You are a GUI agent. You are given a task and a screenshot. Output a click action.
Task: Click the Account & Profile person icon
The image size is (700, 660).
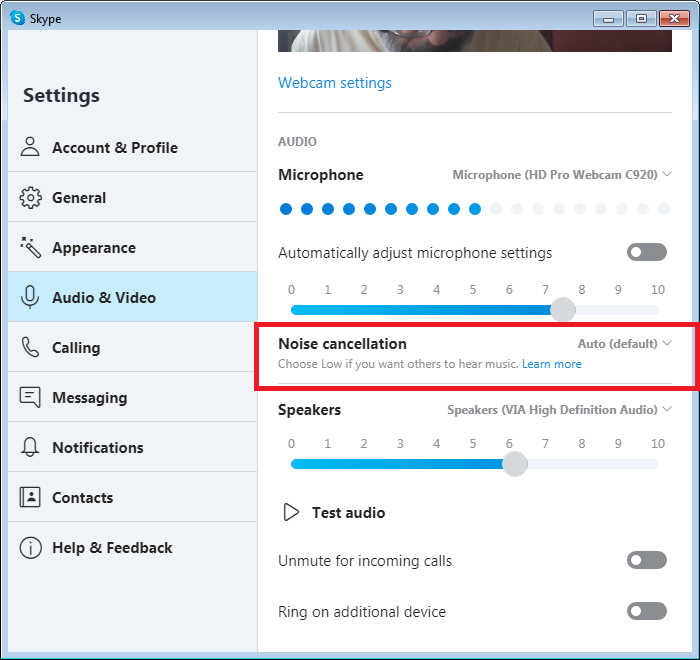coord(30,147)
